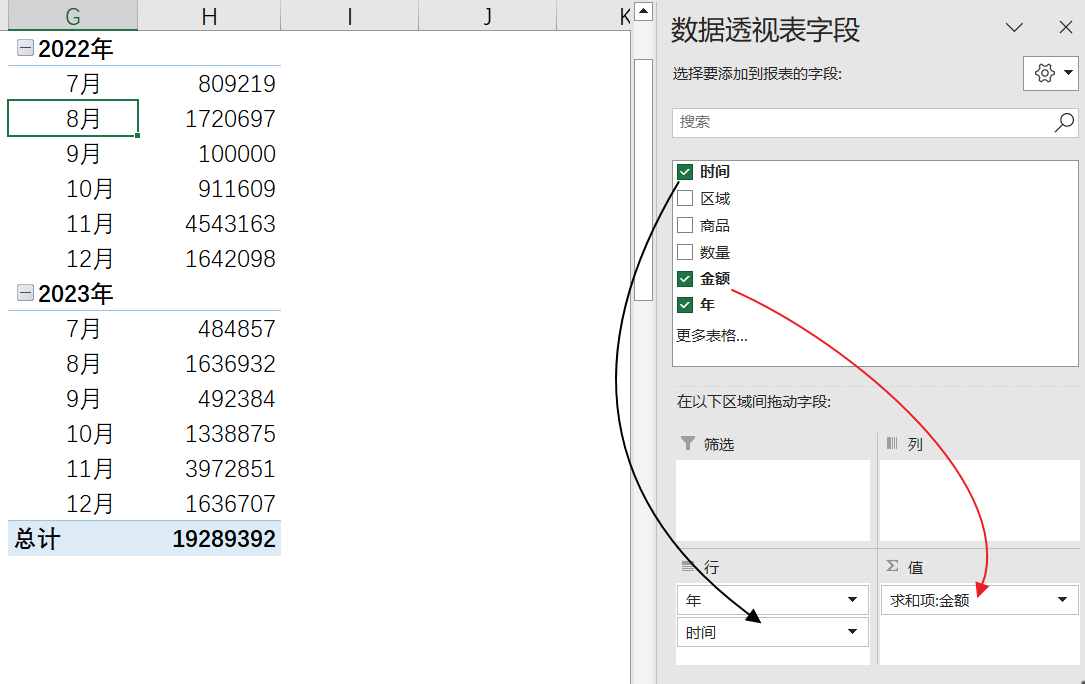Close the PivotTable fields pane
1085x684 pixels.
click(1066, 27)
